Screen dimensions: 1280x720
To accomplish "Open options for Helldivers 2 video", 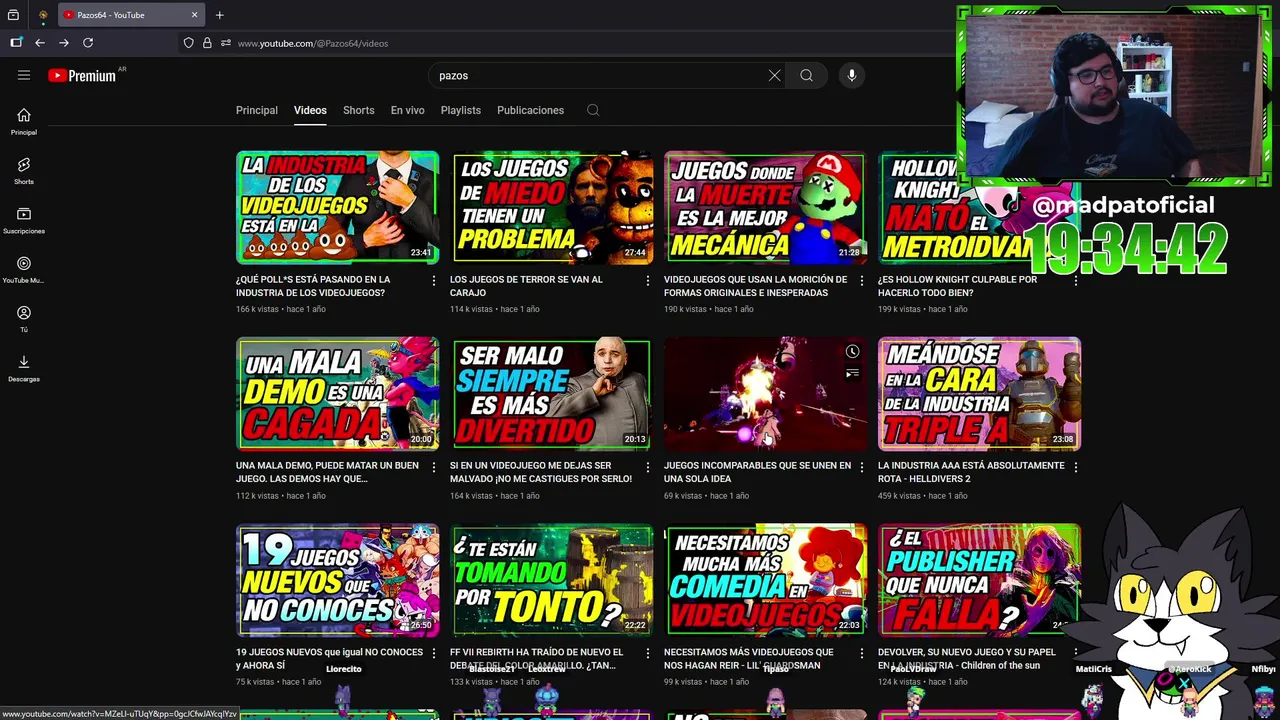I will 1075,467.
